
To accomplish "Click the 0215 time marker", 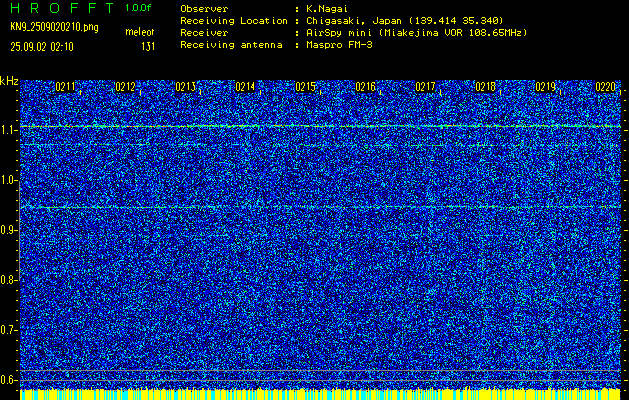I will 305,87.
